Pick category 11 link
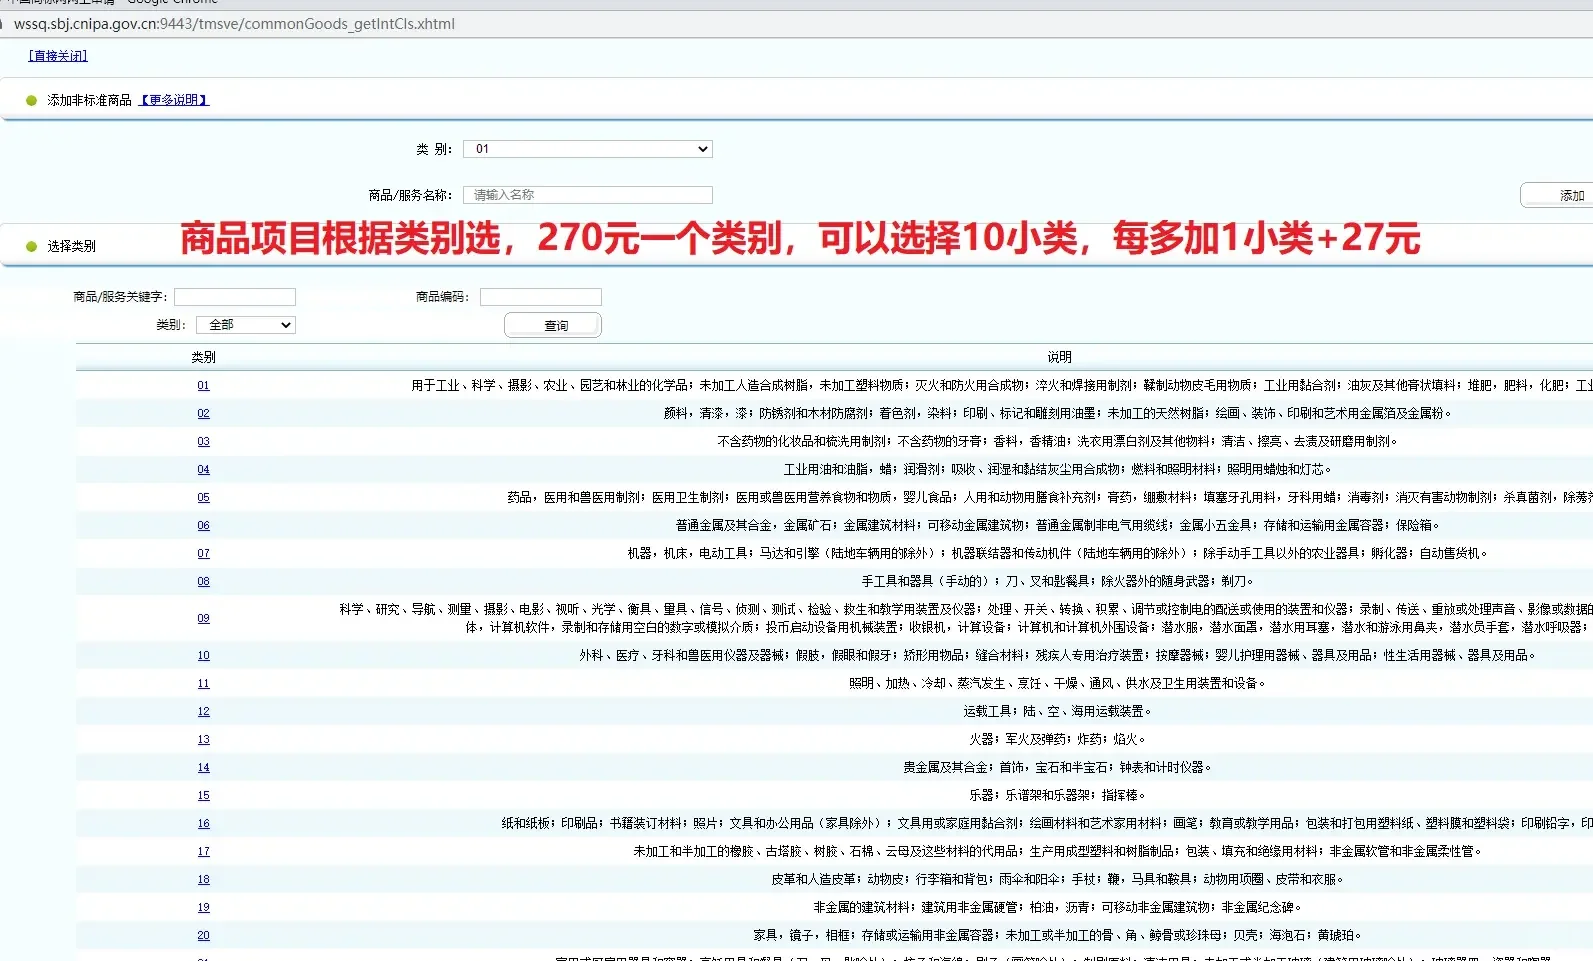Image resolution: width=1593 pixels, height=961 pixels. pos(203,684)
